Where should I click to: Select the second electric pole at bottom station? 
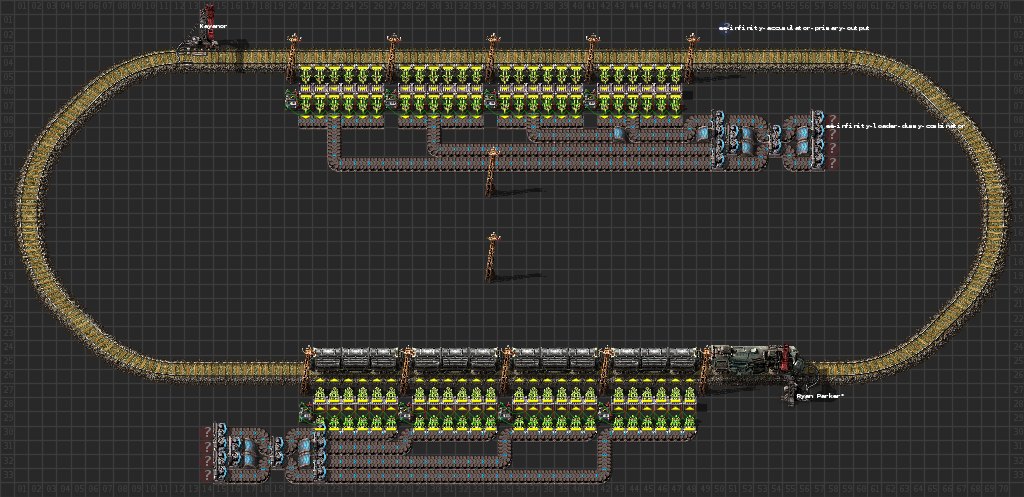407,370
